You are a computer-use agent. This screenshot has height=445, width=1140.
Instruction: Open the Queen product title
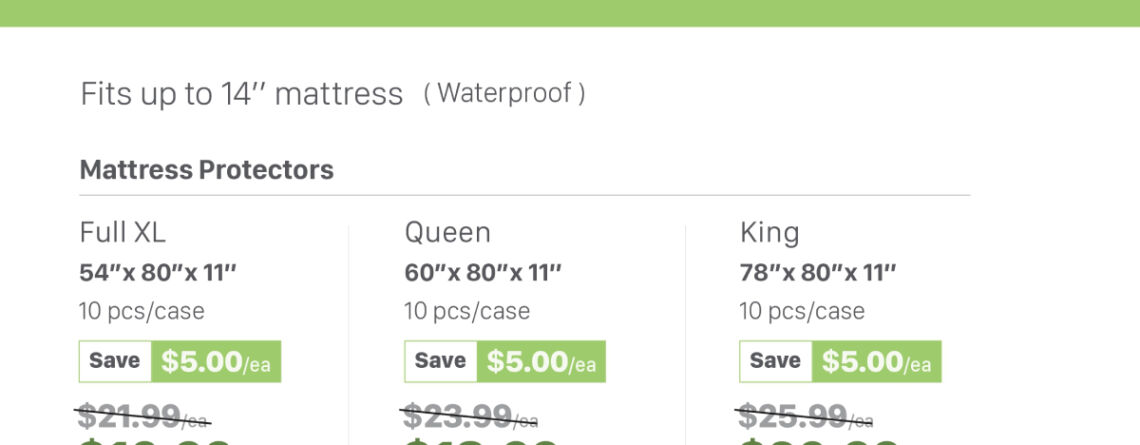pos(447,233)
